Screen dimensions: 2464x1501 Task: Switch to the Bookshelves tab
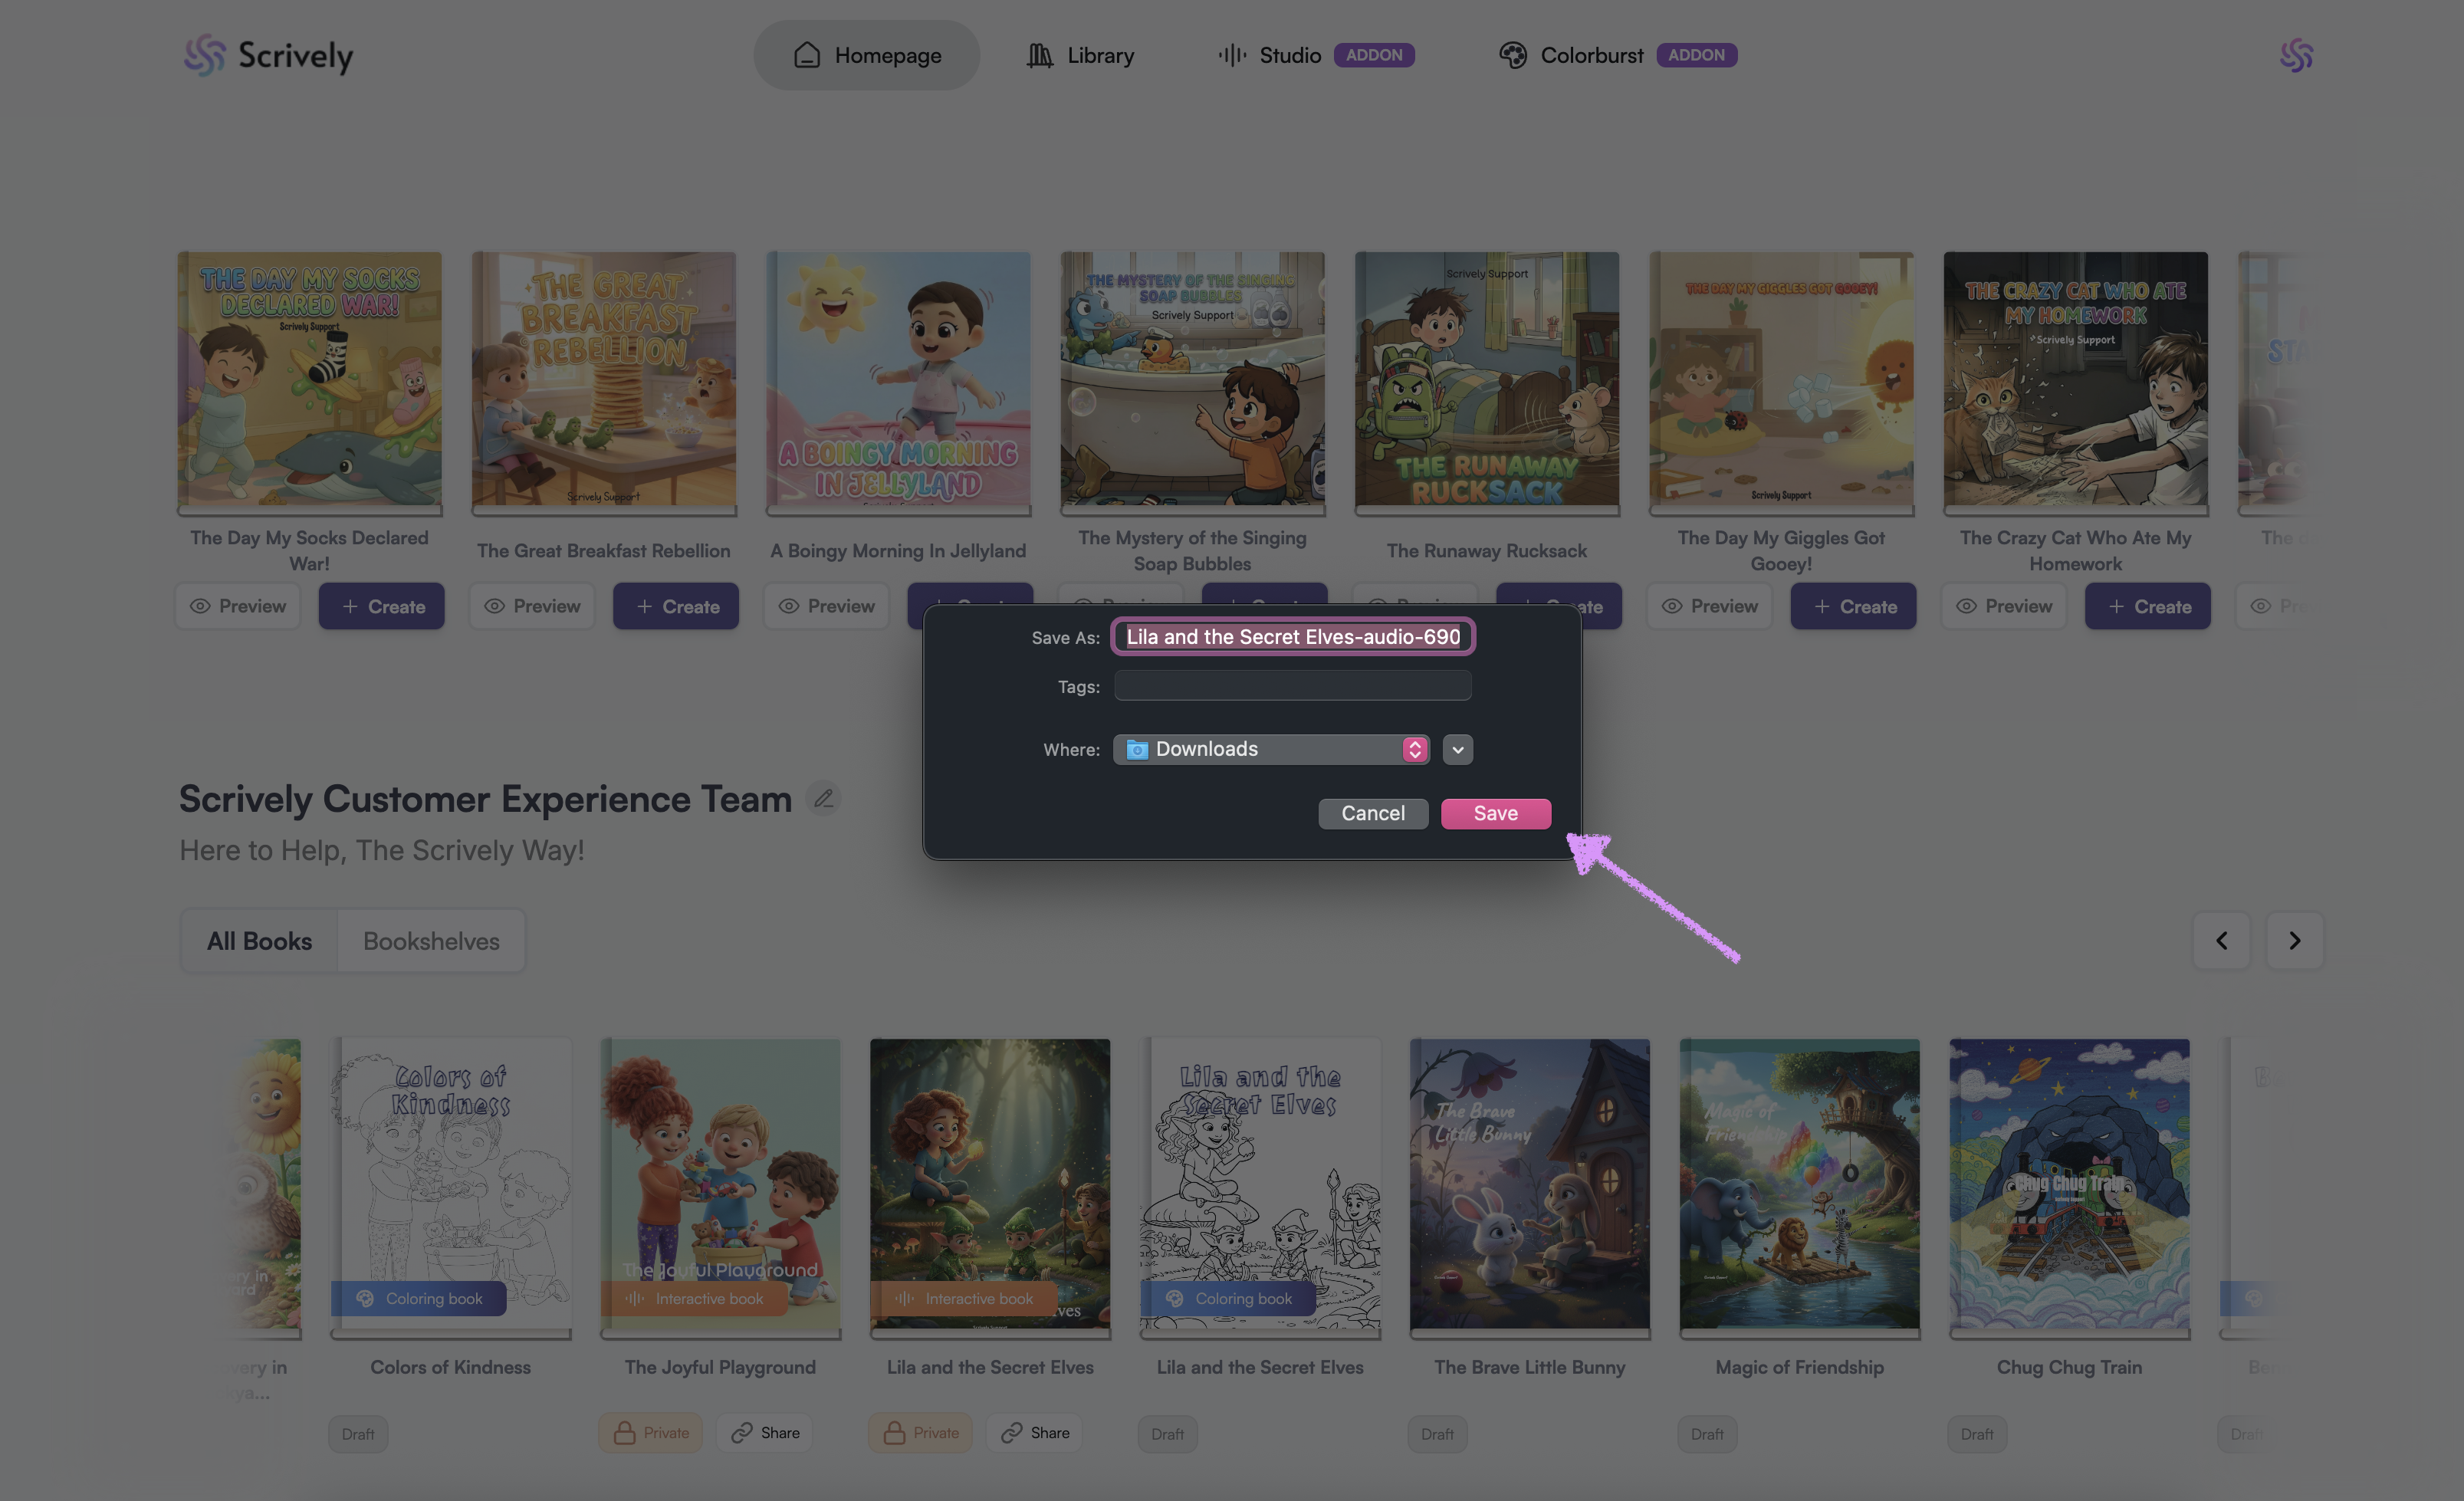431,940
